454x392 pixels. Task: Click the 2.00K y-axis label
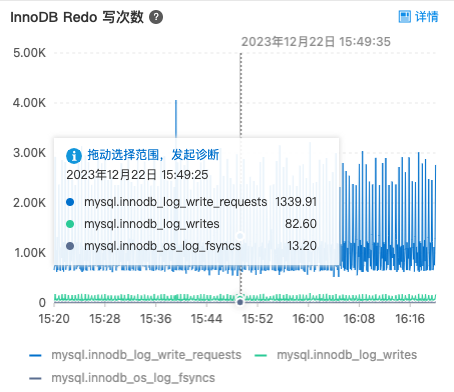29,203
